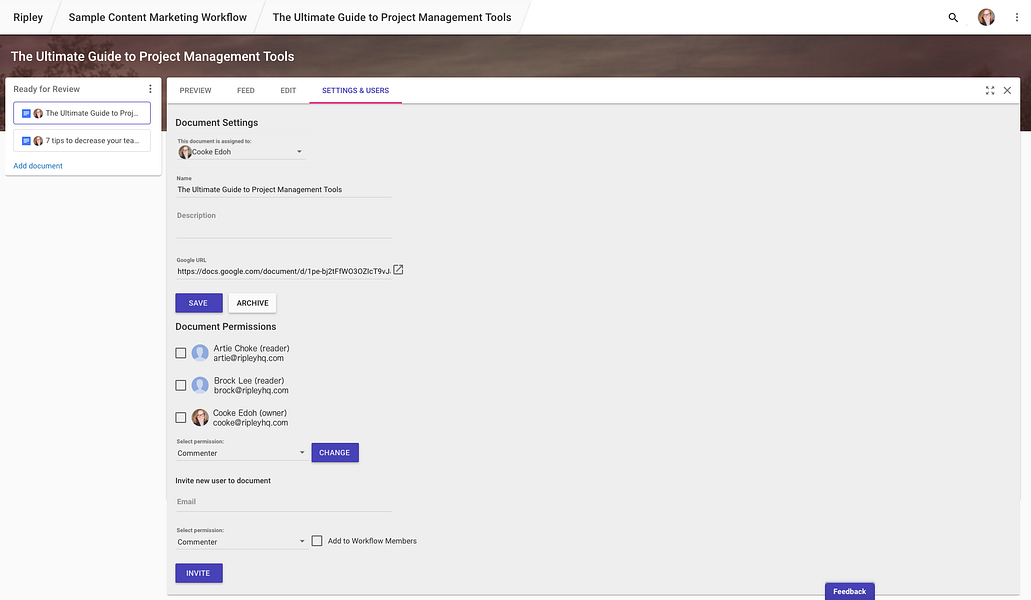Click the Document Settings heading

pos(216,123)
